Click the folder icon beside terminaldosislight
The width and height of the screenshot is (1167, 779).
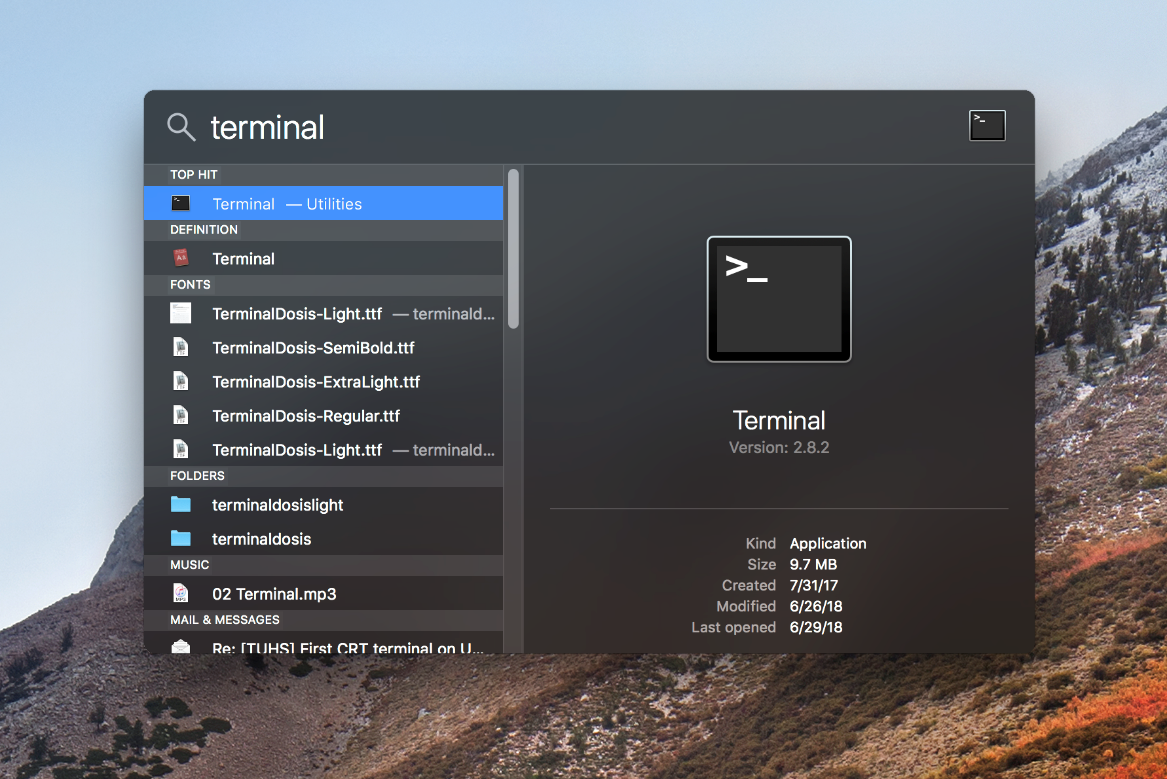[x=181, y=504]
